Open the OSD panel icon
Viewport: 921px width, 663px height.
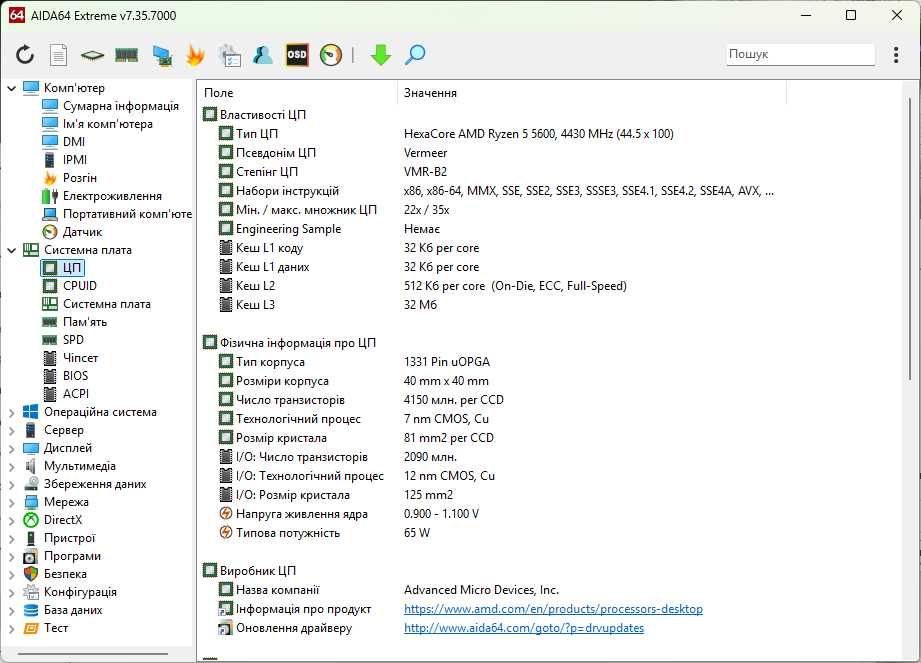[x=297, y=55]
